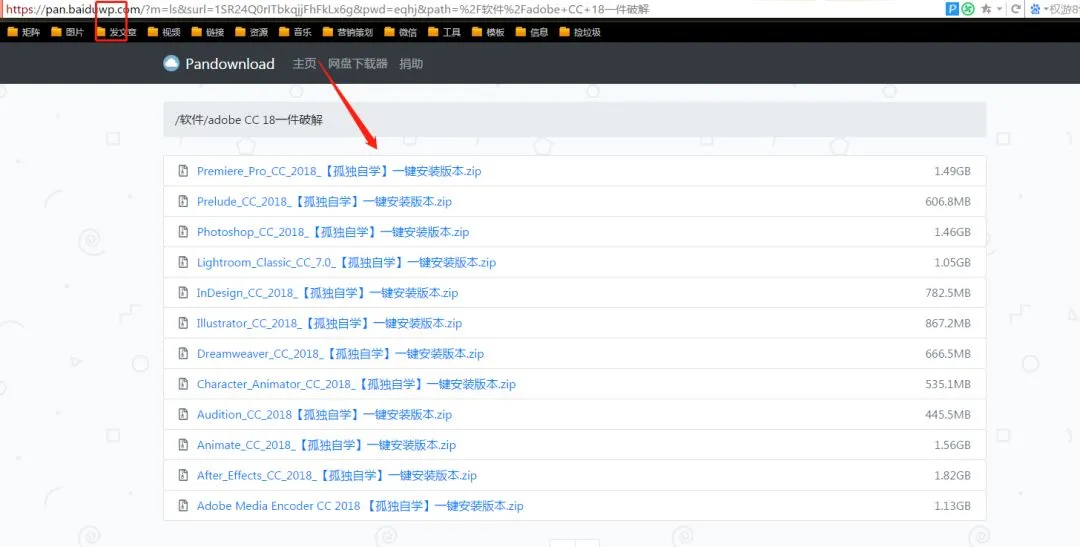Click the 782.5MB size value
Image resolution: width=1080 pixels, height=547 pixels.
[x=948, y=293]
